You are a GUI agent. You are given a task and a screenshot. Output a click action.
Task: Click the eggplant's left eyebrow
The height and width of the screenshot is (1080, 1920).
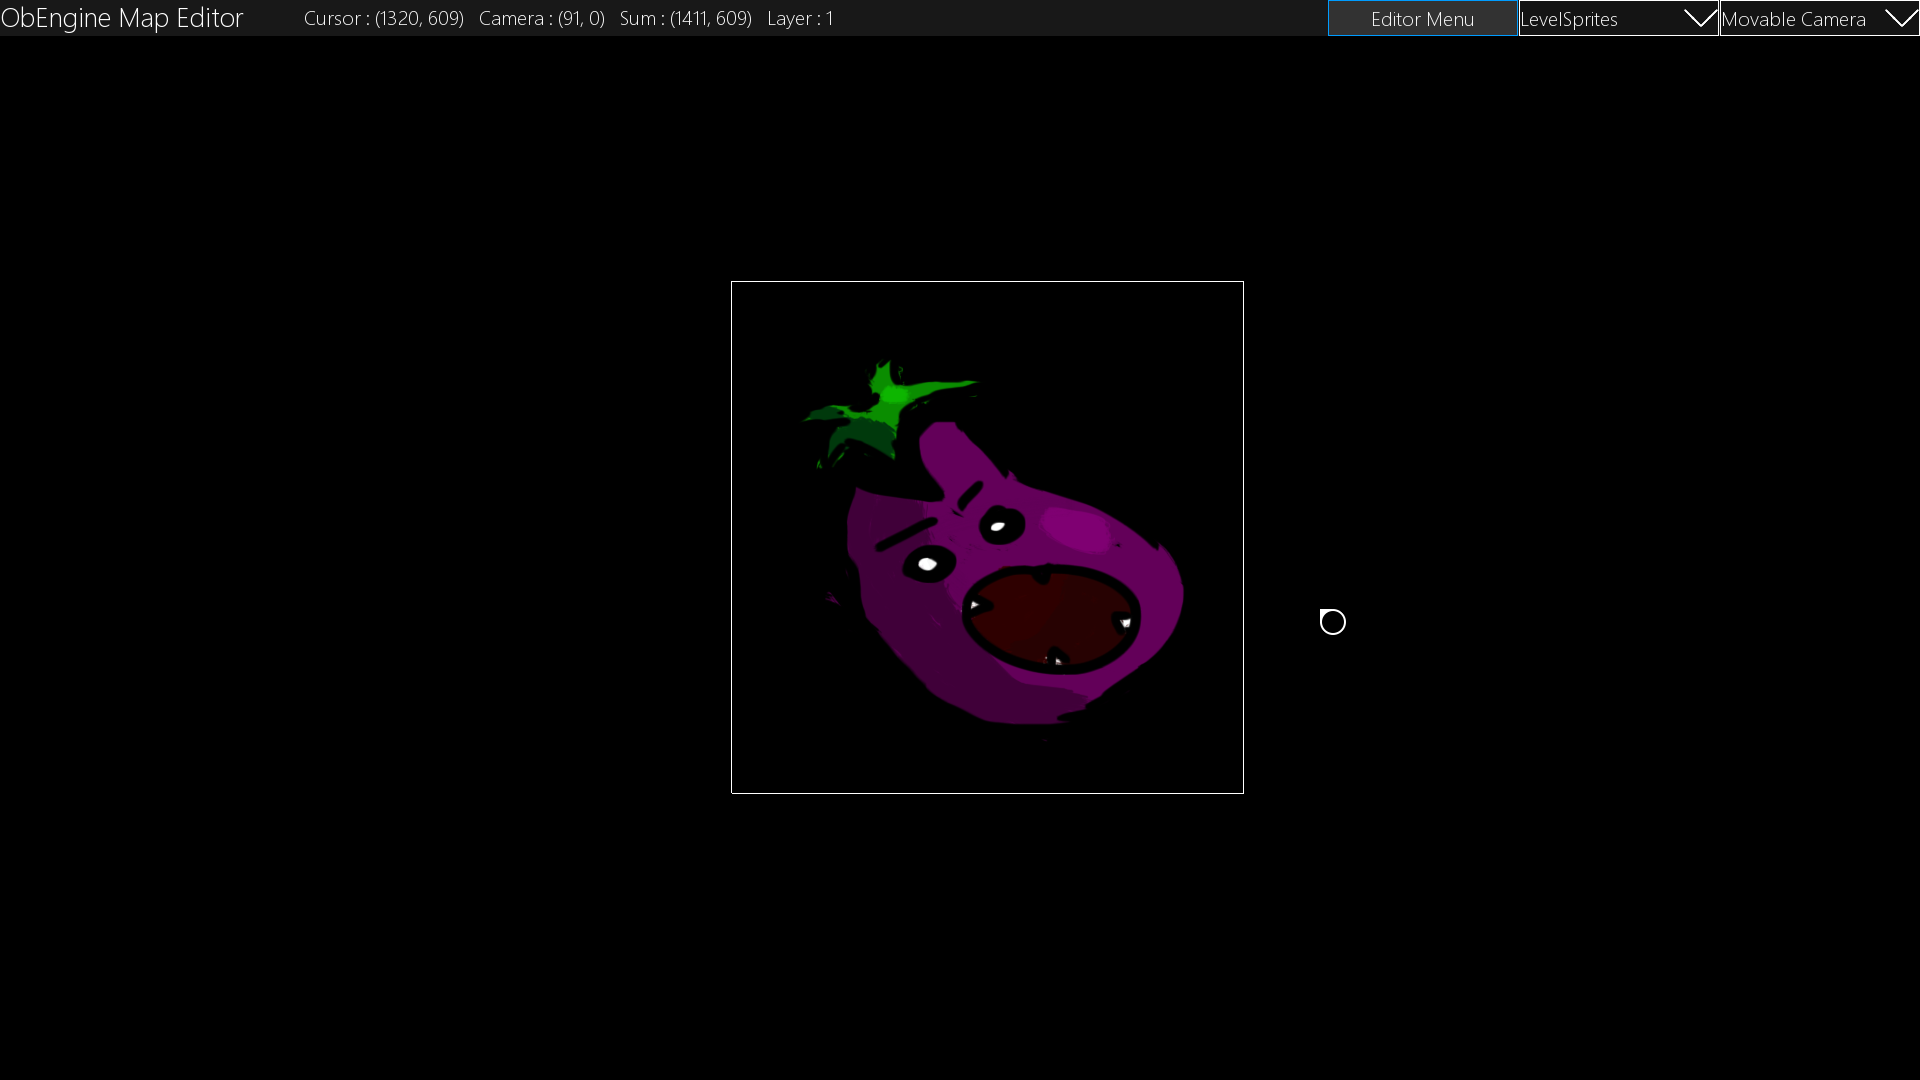pyautogui.click(x=905, y=535)
